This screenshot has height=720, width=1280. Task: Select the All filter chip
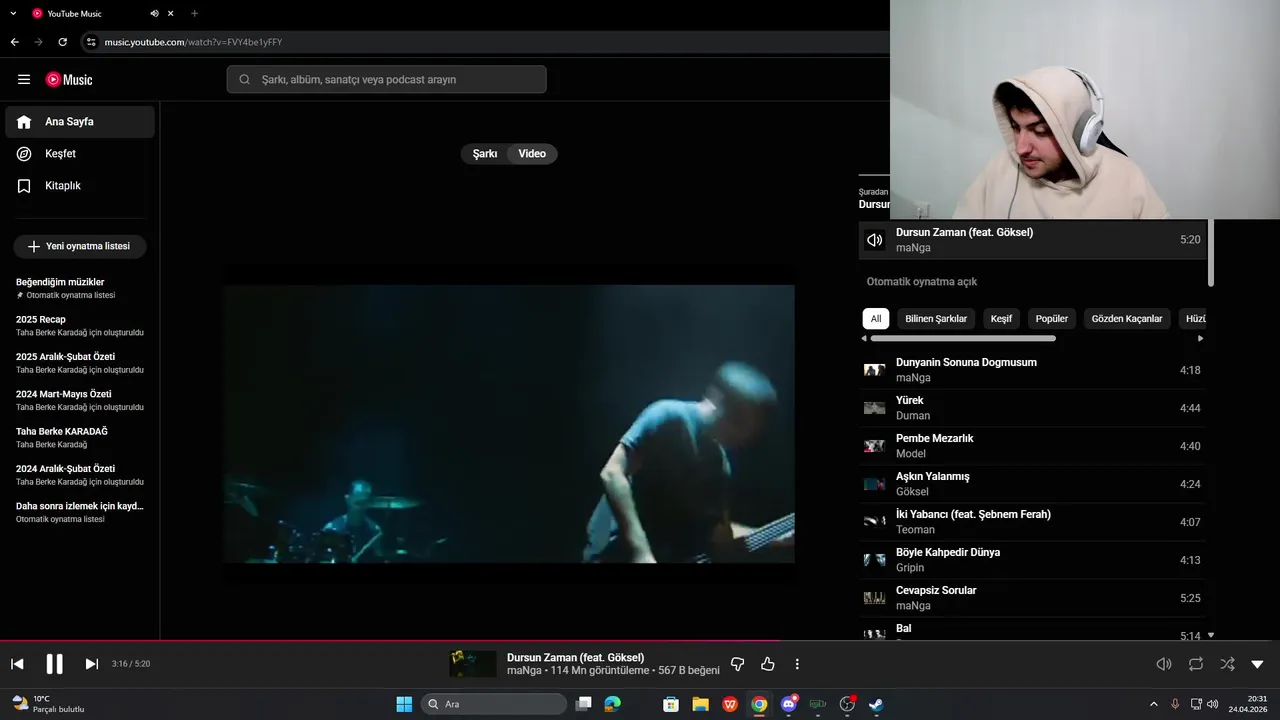(x=876, y=319)
